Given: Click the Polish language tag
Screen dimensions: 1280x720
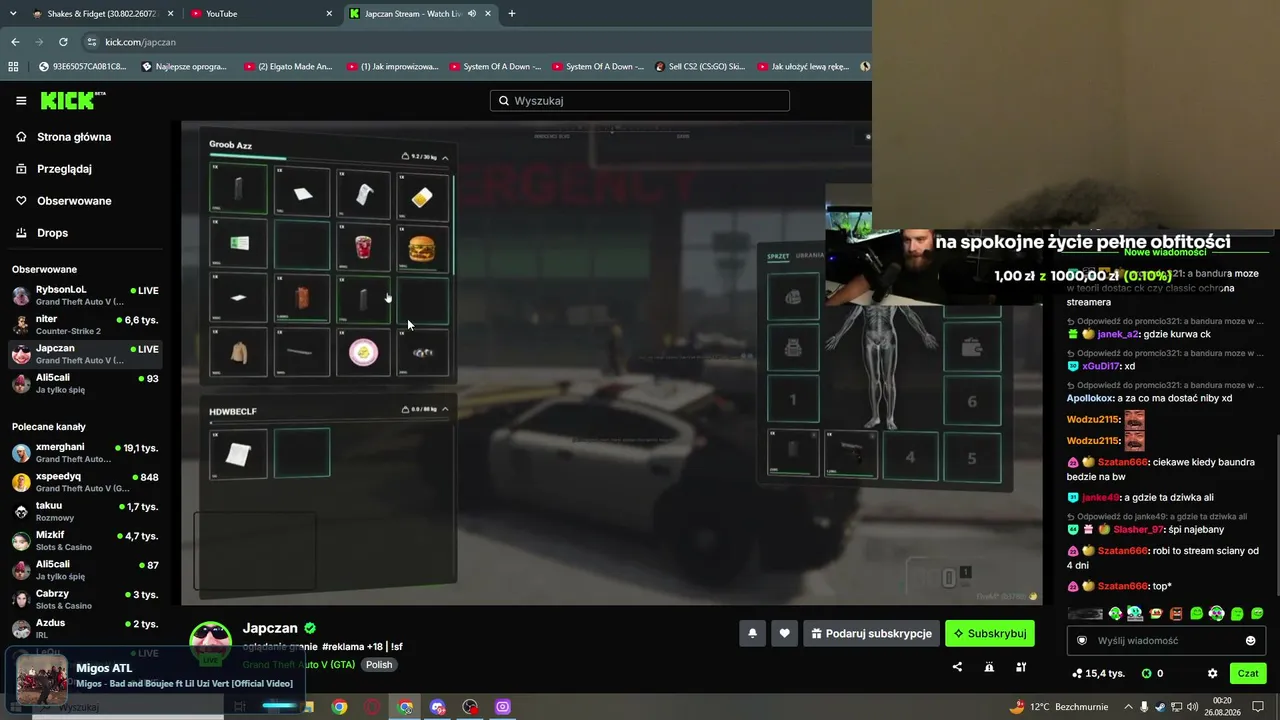Looking at the screenshot, I should (379, 665).
